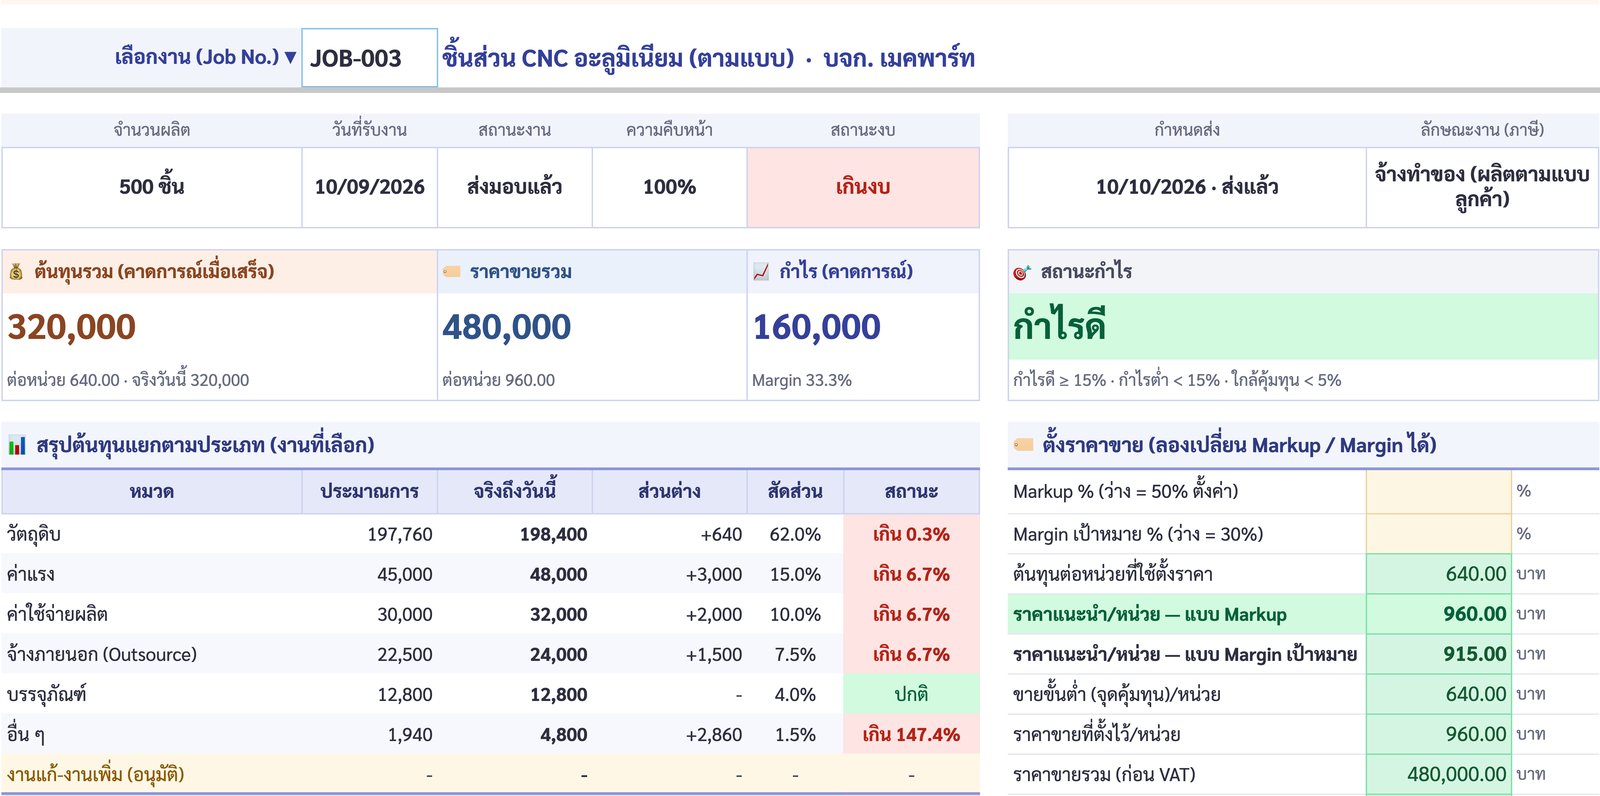Select the ขายขั้นต่ำ (จุดคุ้มทุน)/หน่วย label
This screenshot has width=1600, height=796.
[1117, 694]
